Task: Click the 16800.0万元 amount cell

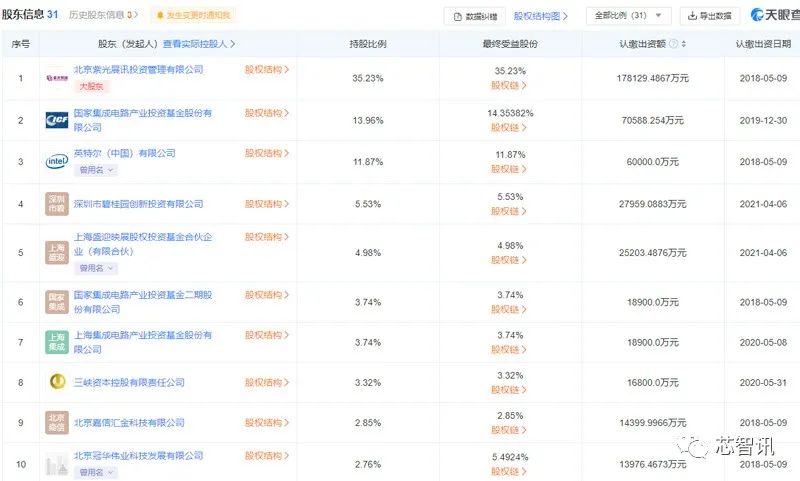Action: tap(653, 382)
